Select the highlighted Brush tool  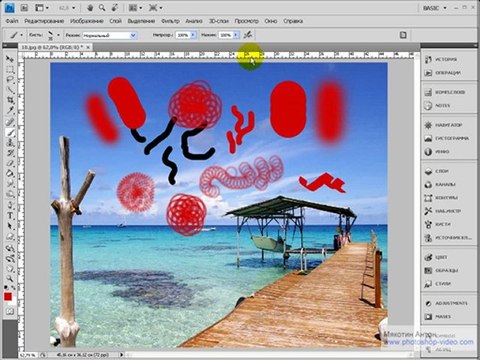(x=10, y=132)
